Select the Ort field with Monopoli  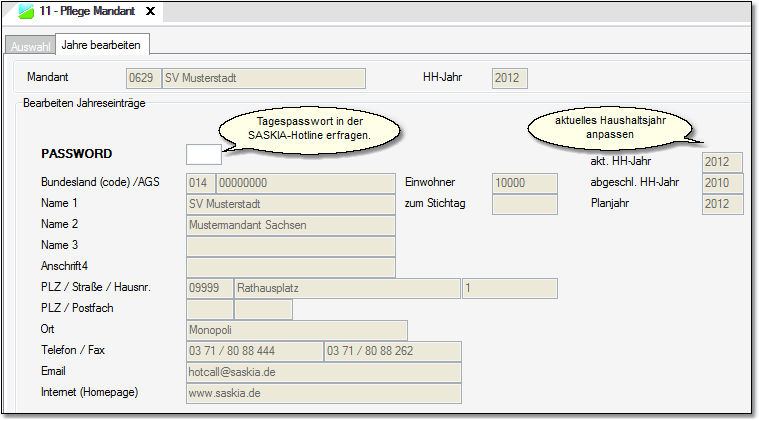pyautogui.click(x=296, y=330)
